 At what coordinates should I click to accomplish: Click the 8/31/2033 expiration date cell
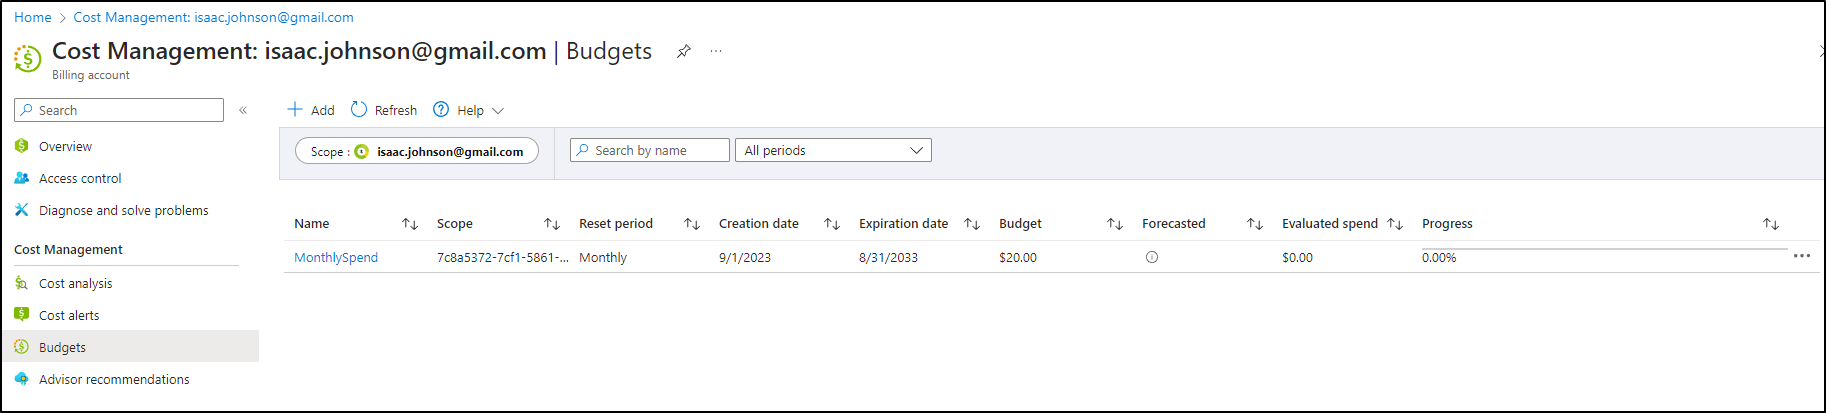888,257
